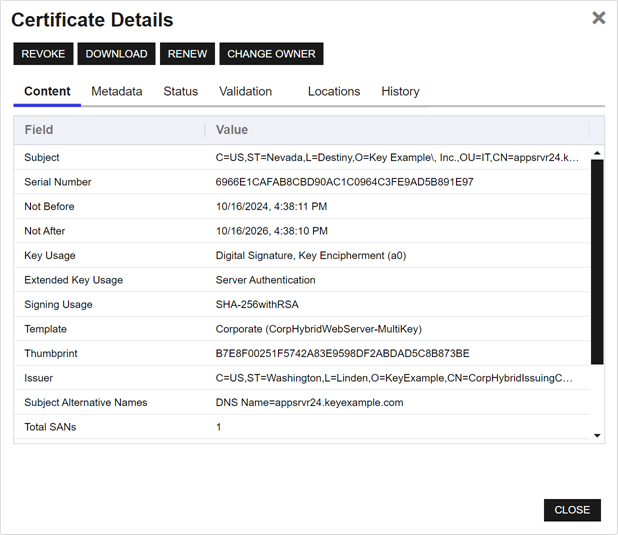The image size is (618, 535).
Task: Select the Serial Number value
Action: click(344, 182)
